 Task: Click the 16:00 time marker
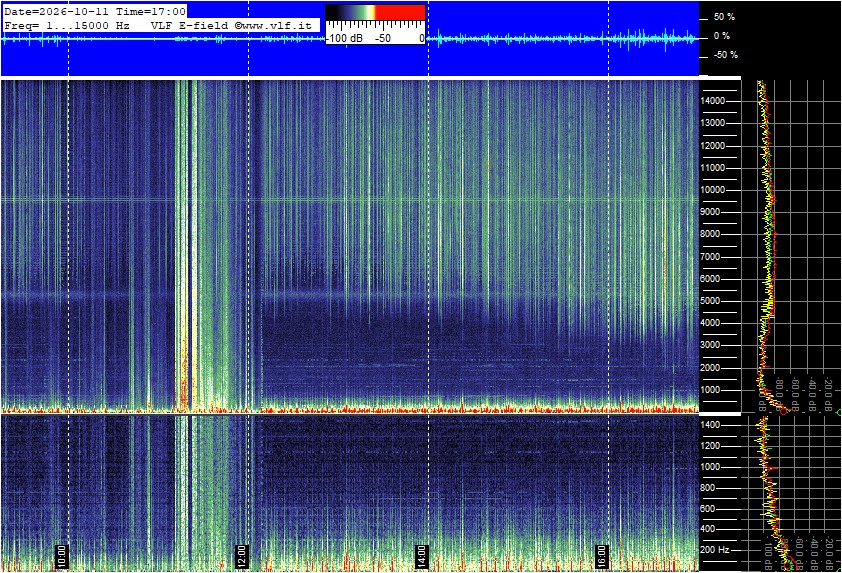pyautogui.click(x=602, y=557)
